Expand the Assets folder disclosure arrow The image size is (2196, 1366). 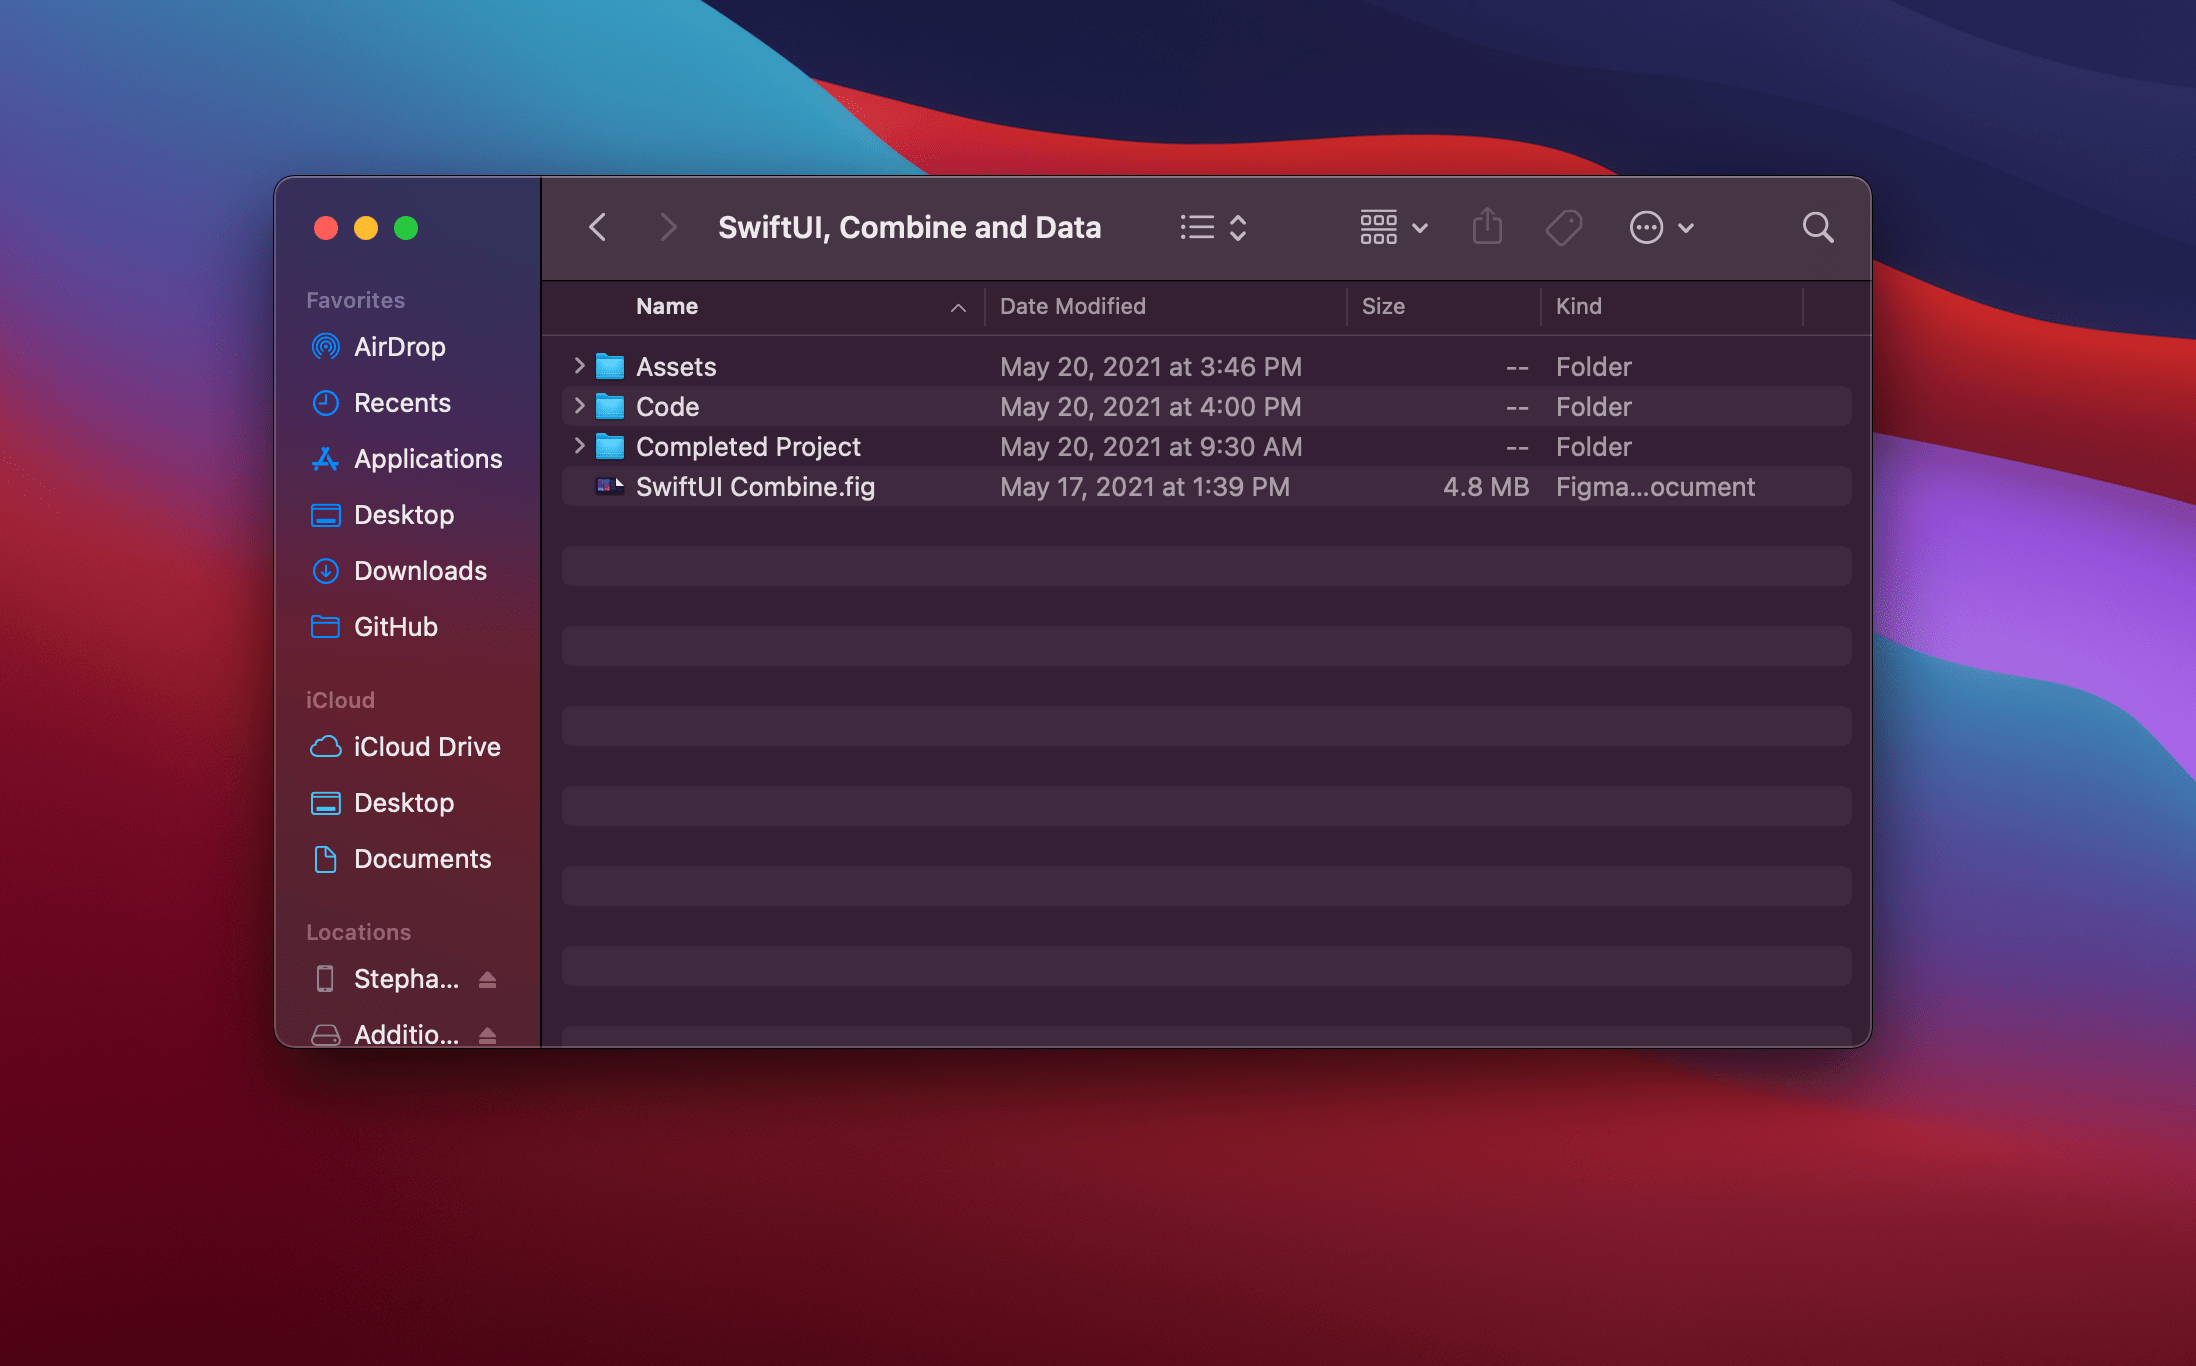pyautogui.click(x=579, y=366)
